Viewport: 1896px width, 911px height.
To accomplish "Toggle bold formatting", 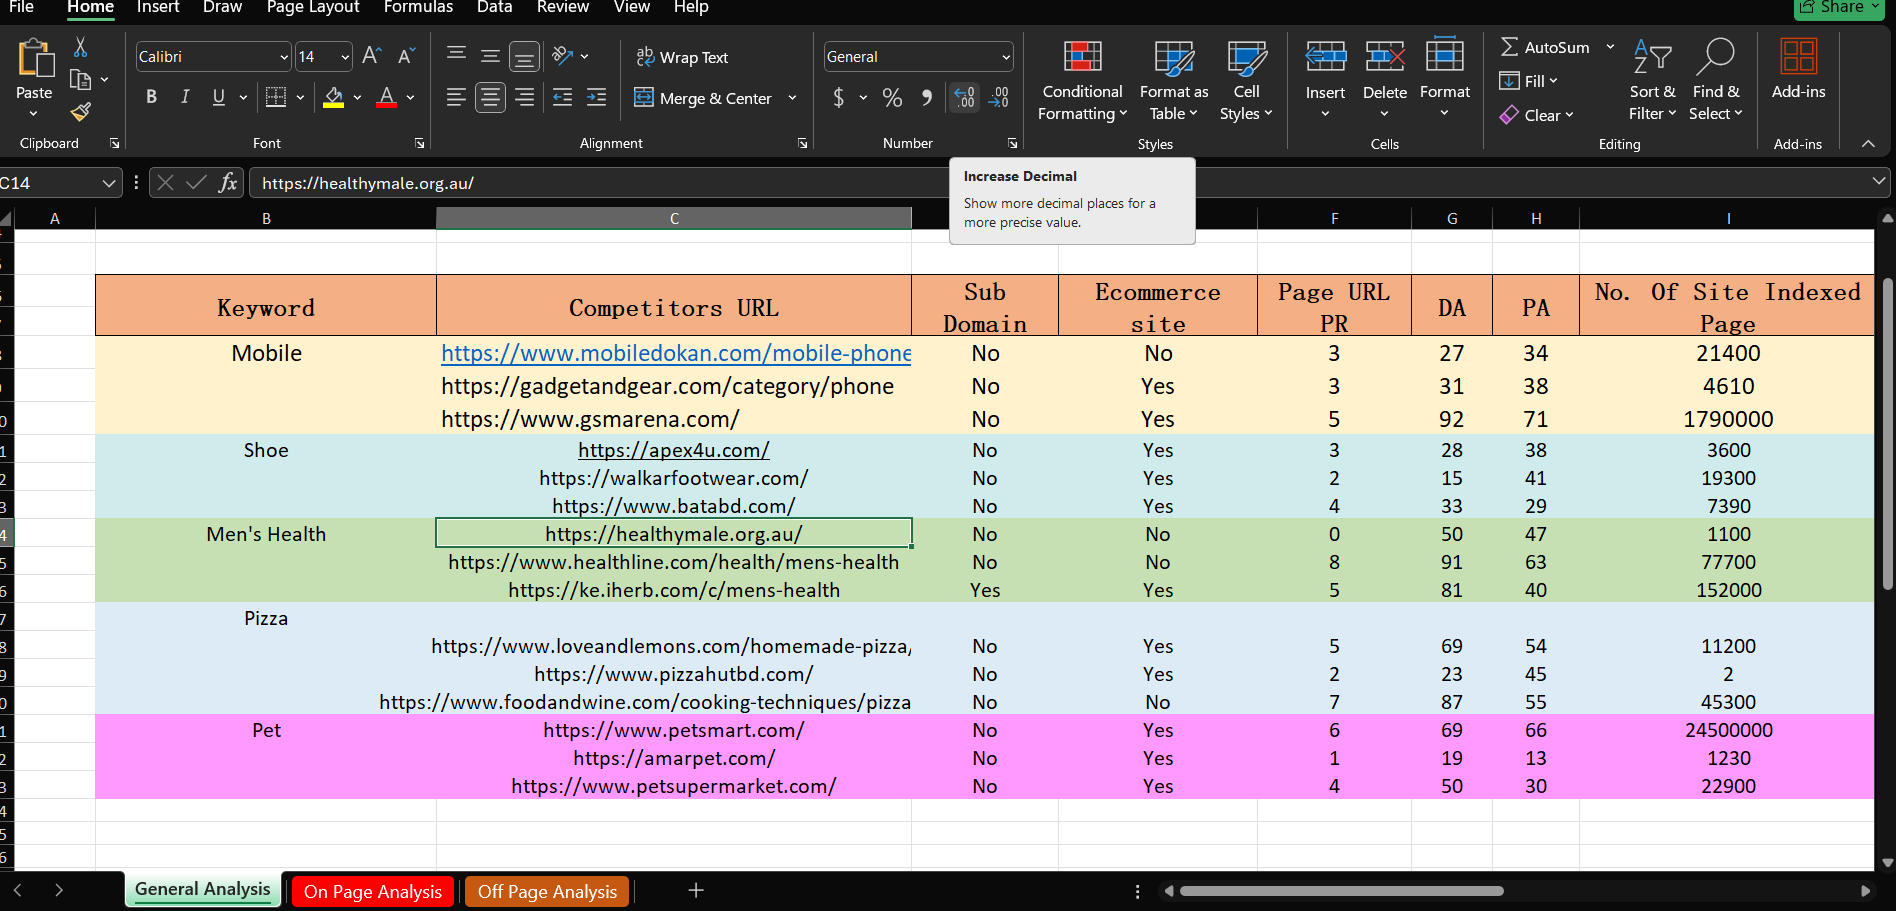I will (151, 97).
